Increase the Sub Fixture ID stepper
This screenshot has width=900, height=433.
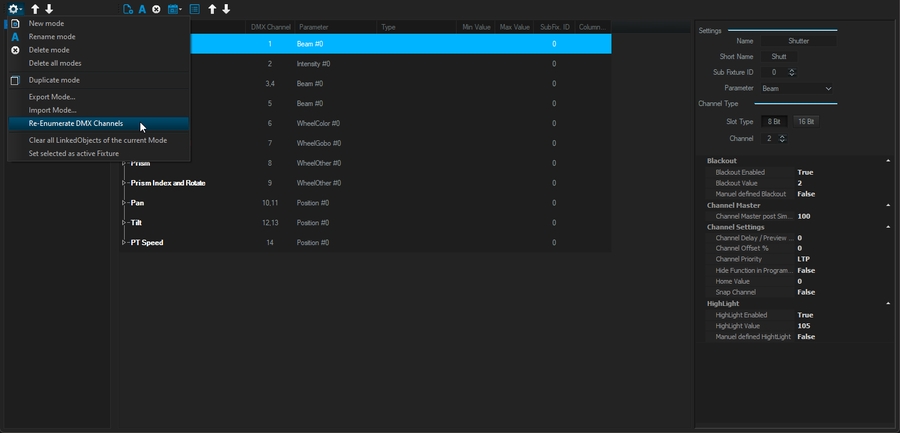(792, 70)
